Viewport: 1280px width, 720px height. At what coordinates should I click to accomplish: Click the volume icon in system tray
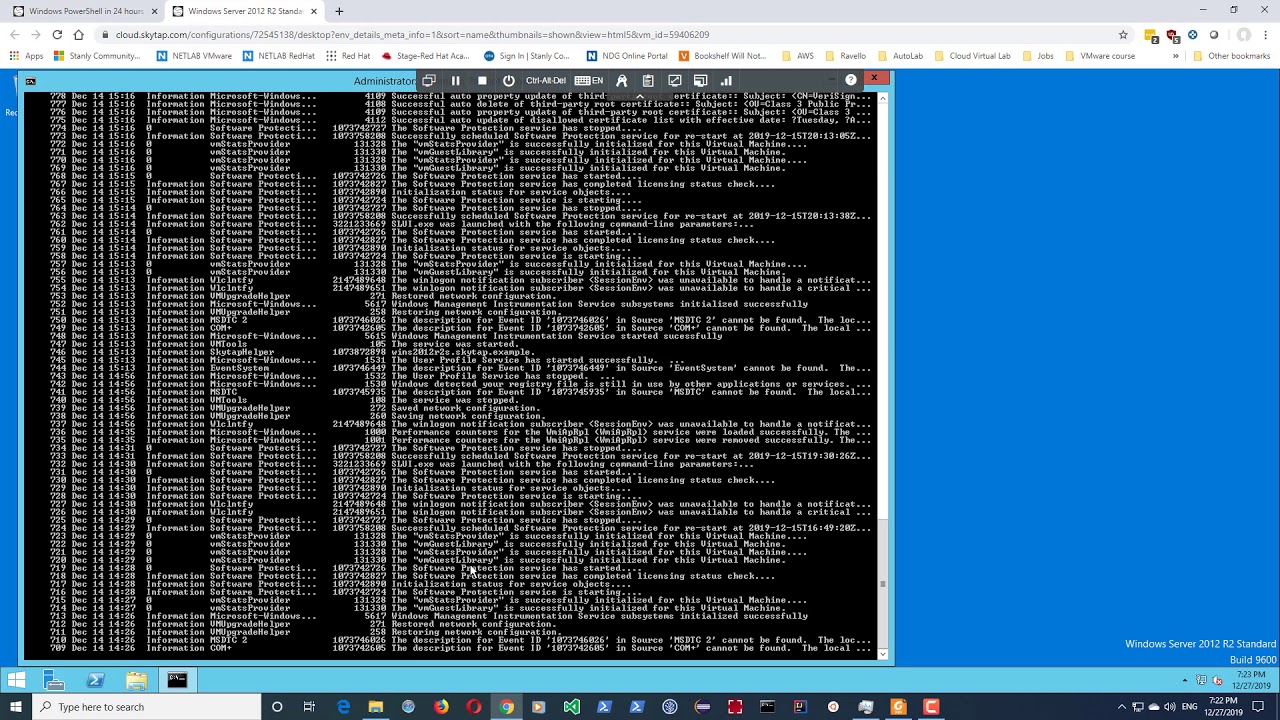[x=1168, y=707]
